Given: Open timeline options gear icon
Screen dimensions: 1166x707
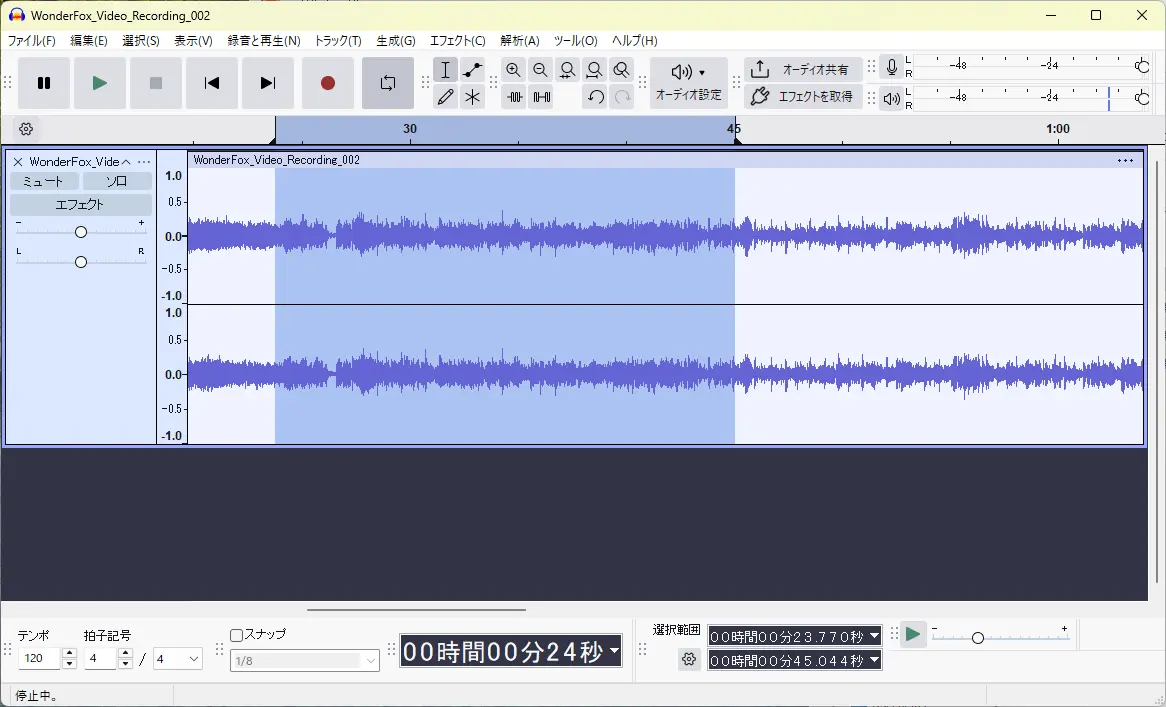Looking at the screenshot, I should click(x=26, y=129).
